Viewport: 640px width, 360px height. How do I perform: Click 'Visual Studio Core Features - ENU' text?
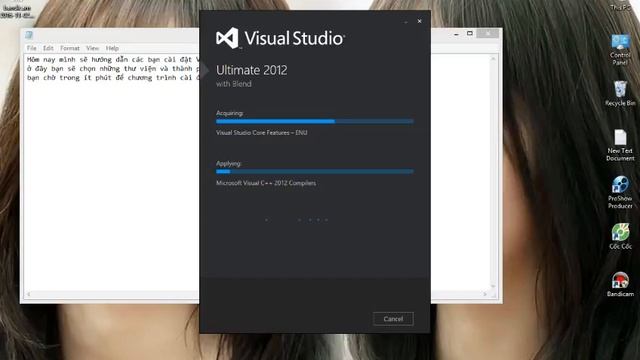click(x=262, y=133)
